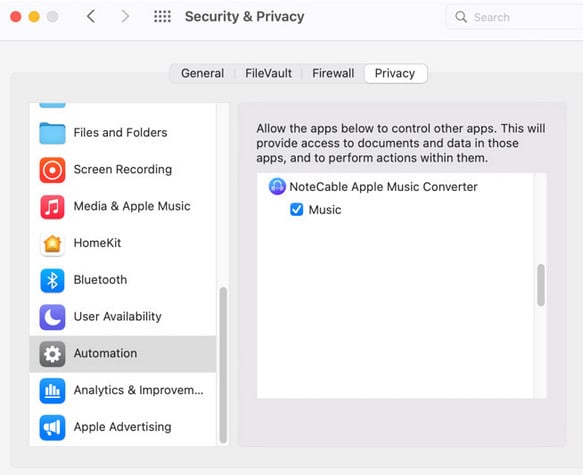Open the Screen Recording privacy category
Viewport: 583px width, 475px height.
pyautogui.click(x=123, y=170)
